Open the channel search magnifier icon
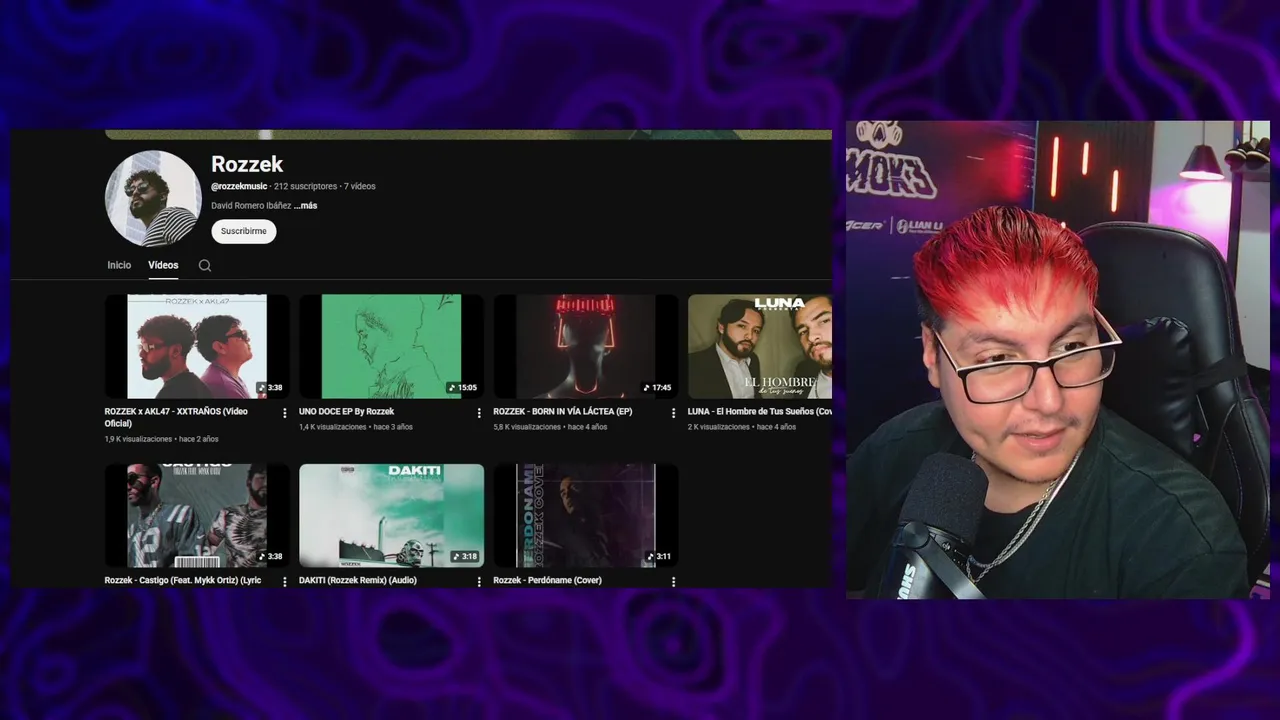The height and width of the screenshot is (720, 1280). click(x=205, y=265)
